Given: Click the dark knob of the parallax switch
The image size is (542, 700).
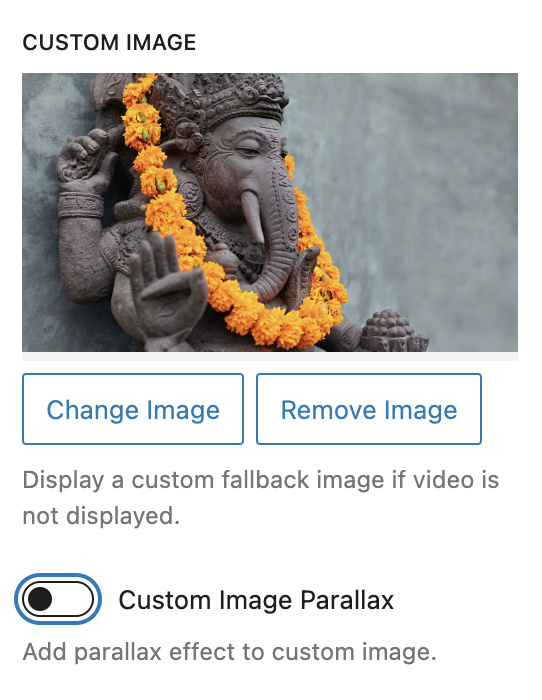Looking at the screenshot, I should click(40, 599).
